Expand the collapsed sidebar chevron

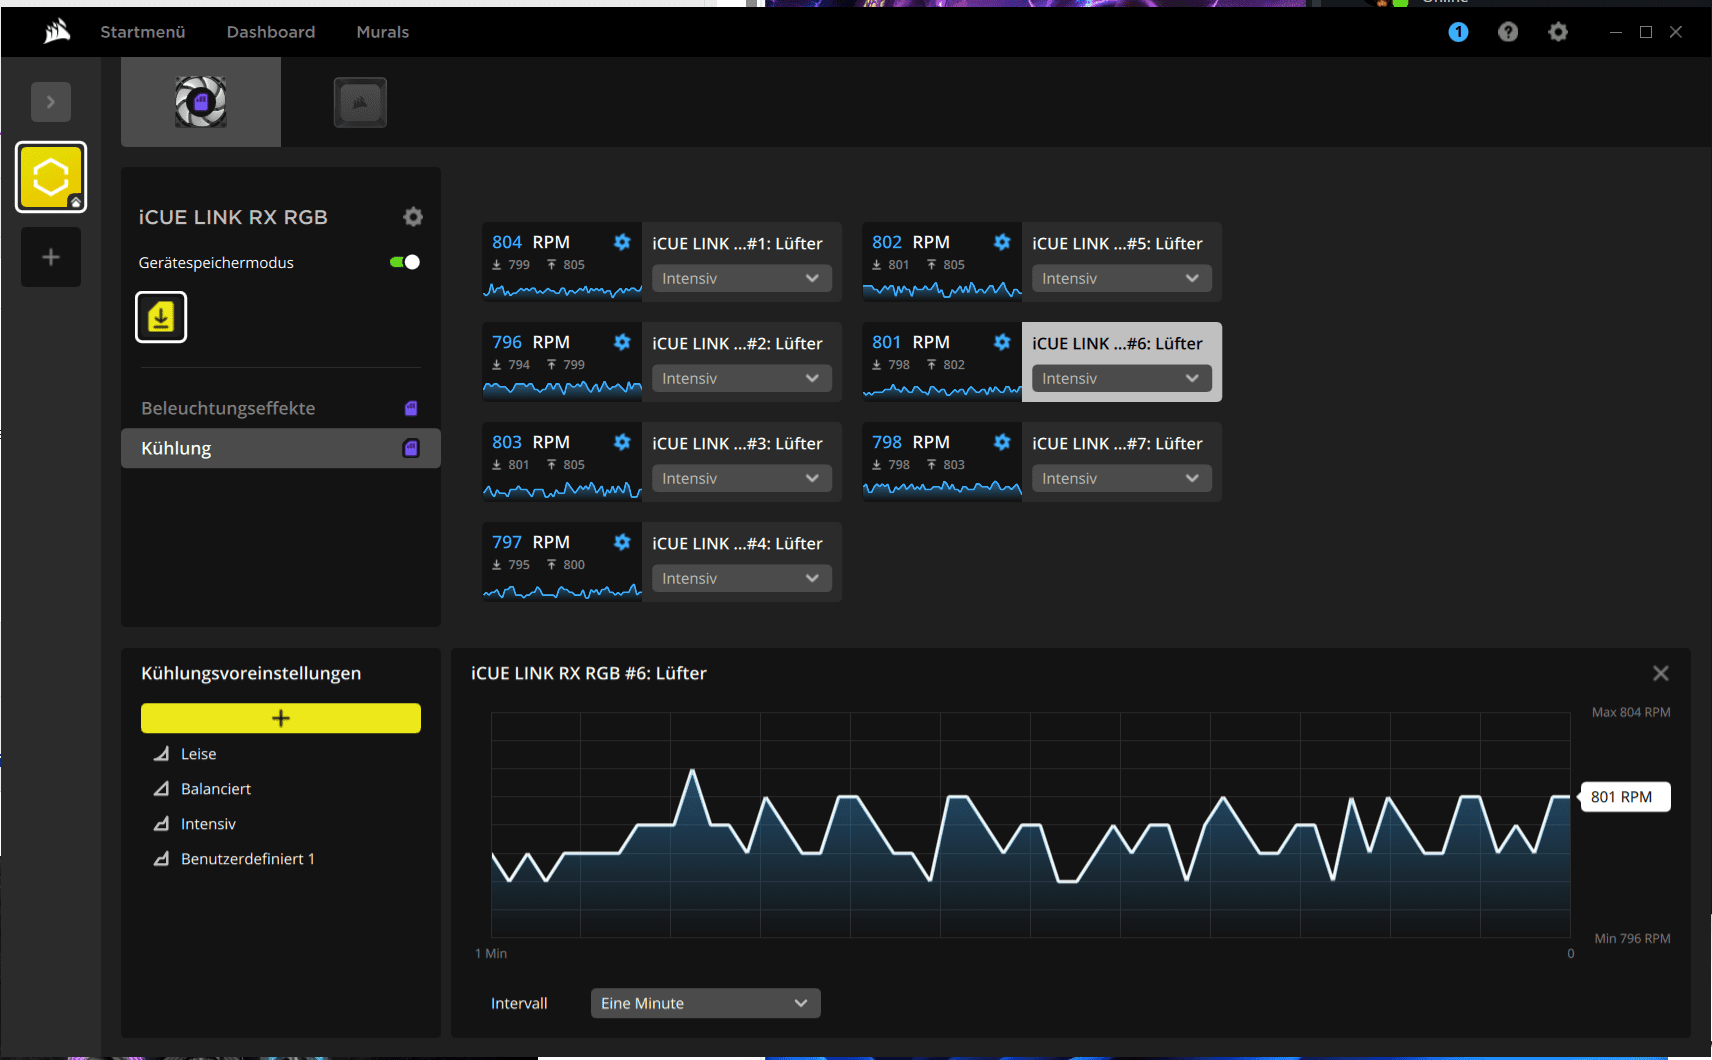pos(51,102)
